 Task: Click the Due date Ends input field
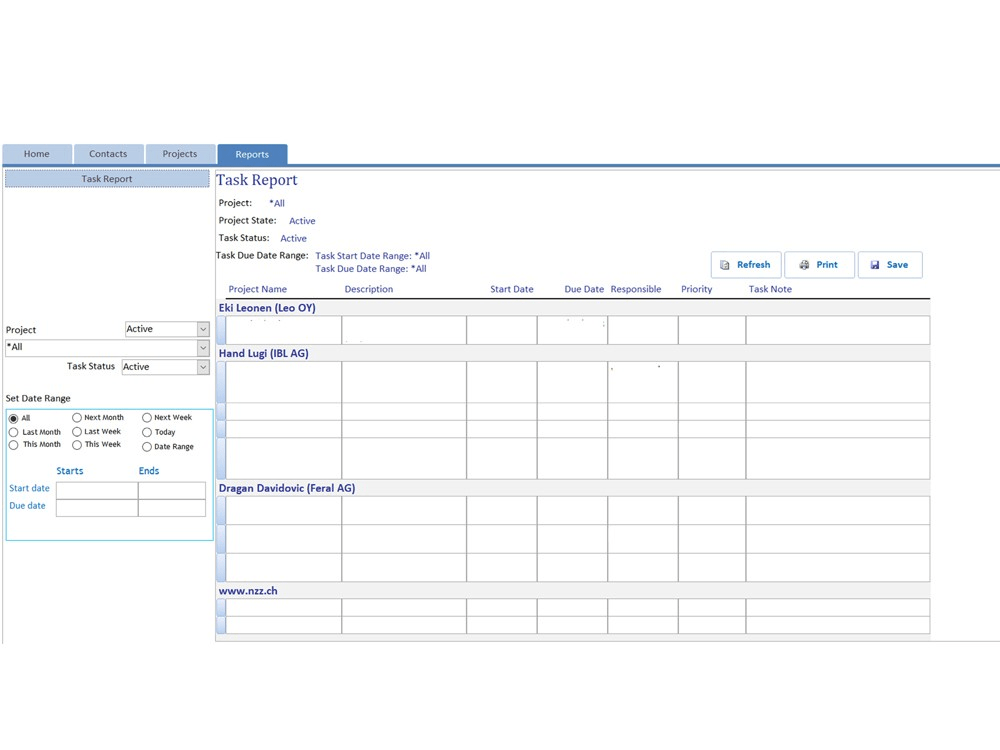(172, 506)
